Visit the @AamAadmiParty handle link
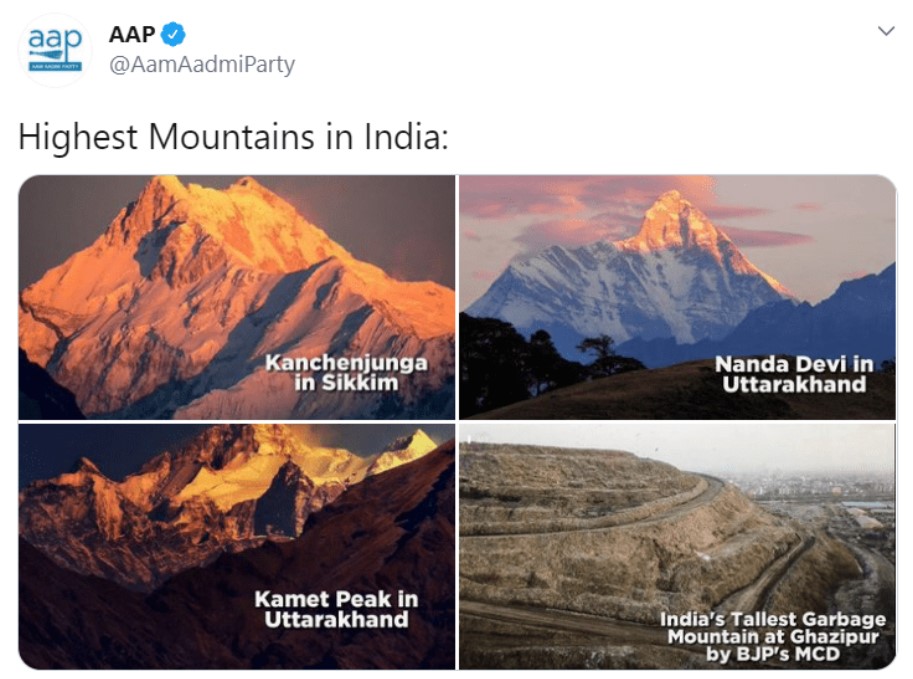The width and height of the screenshot is (913, 679). (201, 65)
